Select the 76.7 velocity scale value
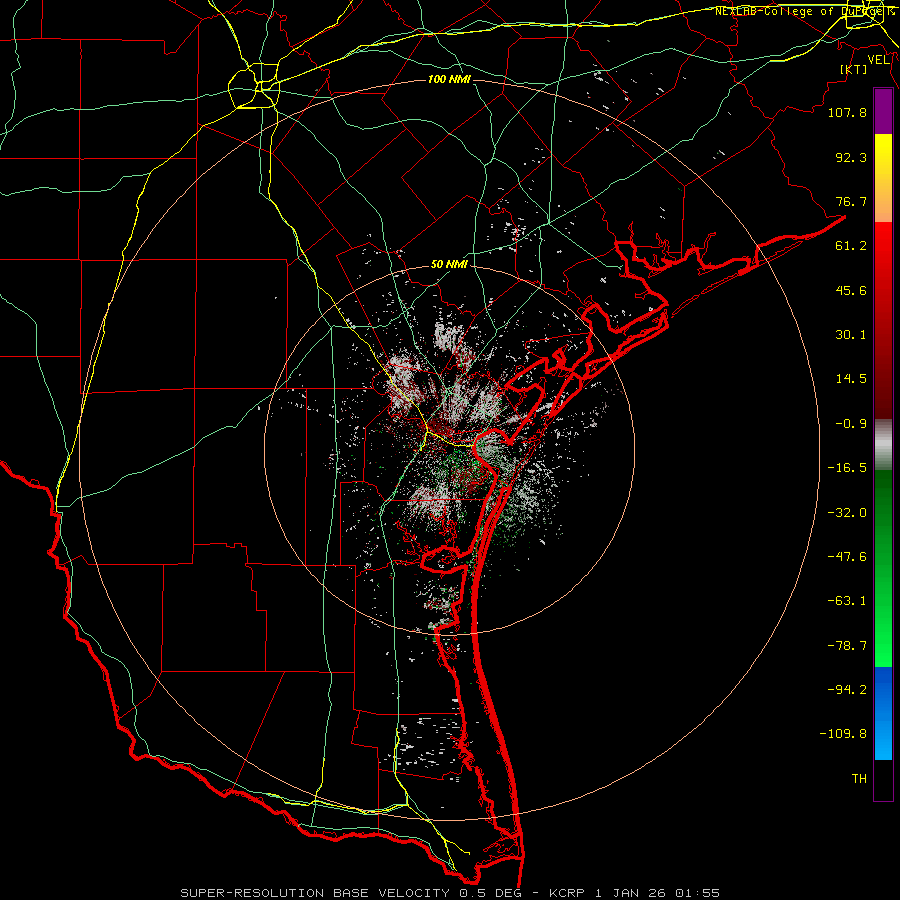900x900 pixels. [x=851, y=201]
